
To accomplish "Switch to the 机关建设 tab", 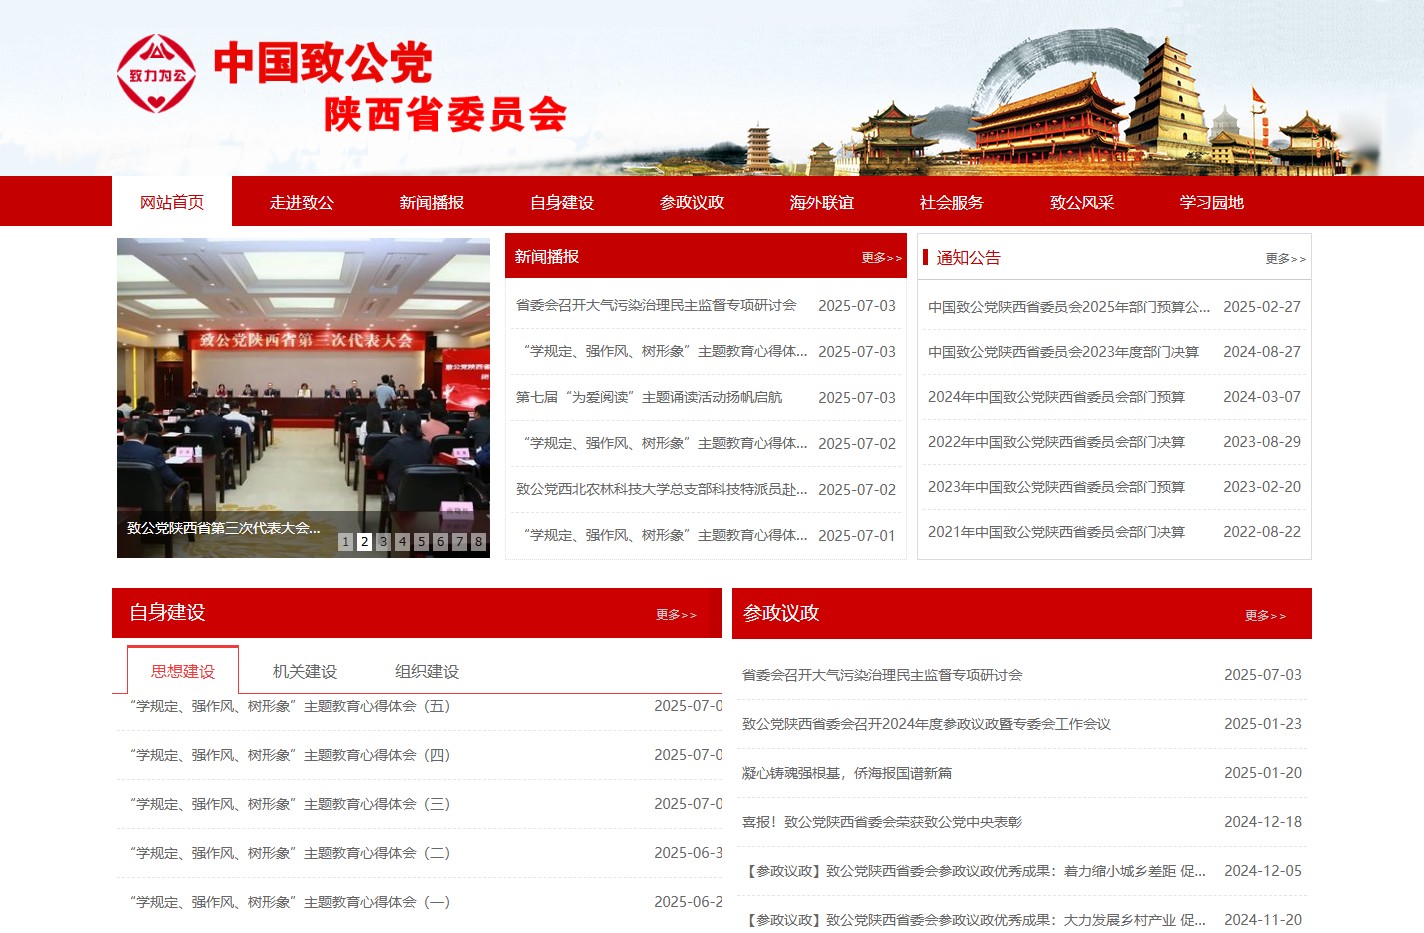I will coord(305,672).
